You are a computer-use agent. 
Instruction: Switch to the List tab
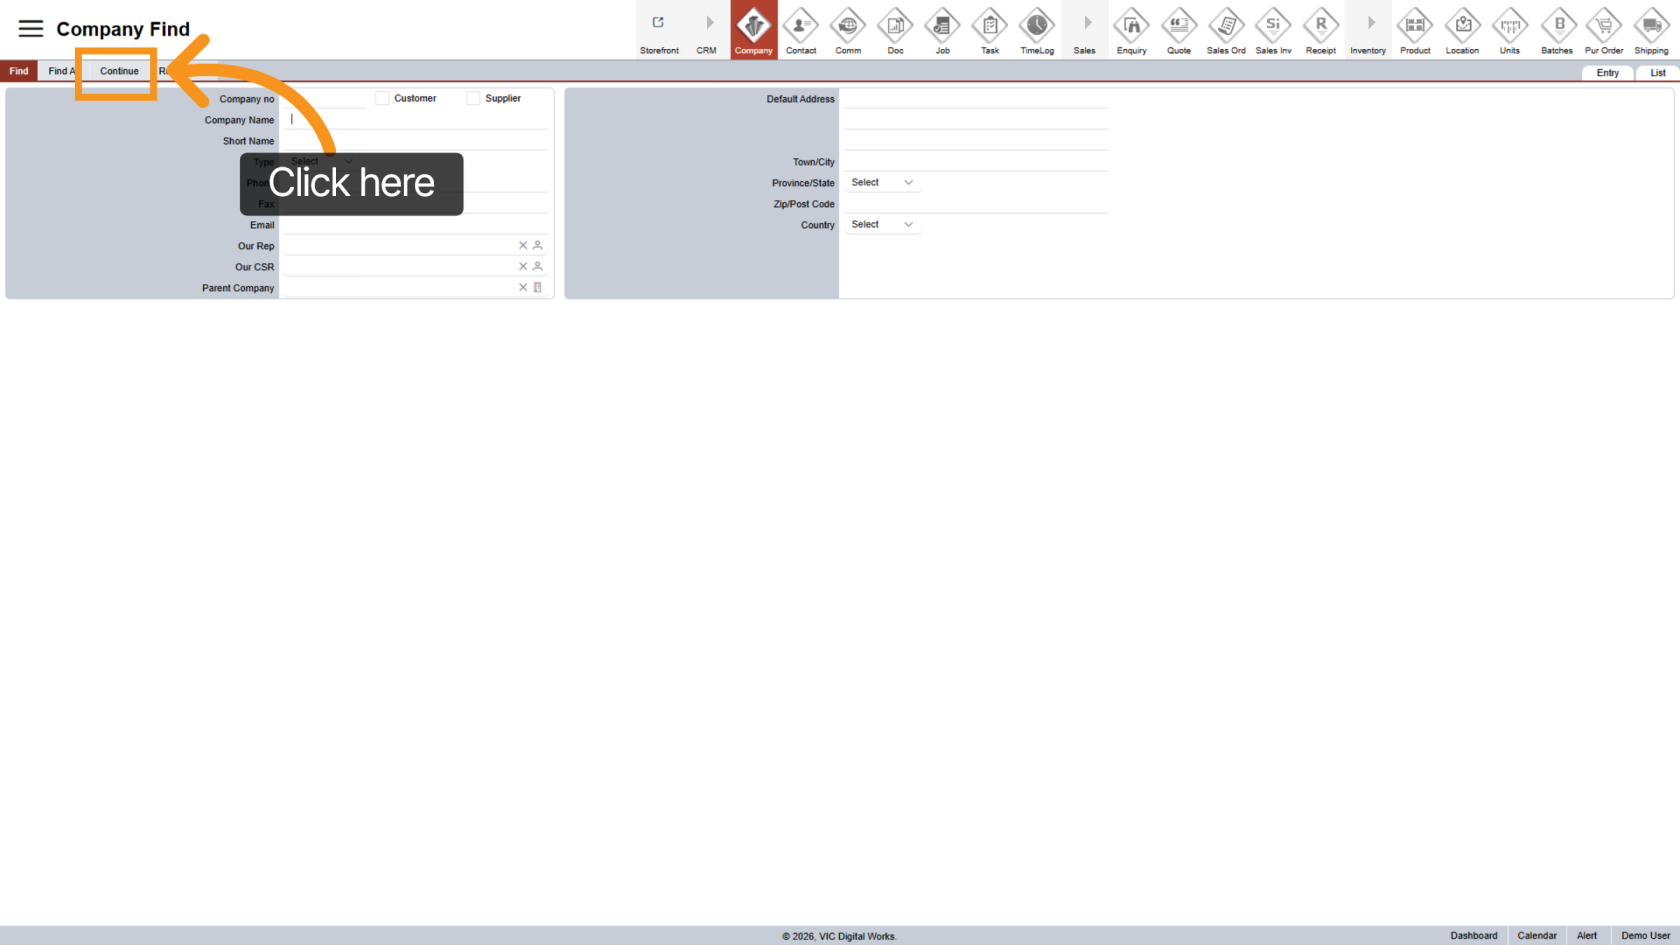coord(1657,73)
